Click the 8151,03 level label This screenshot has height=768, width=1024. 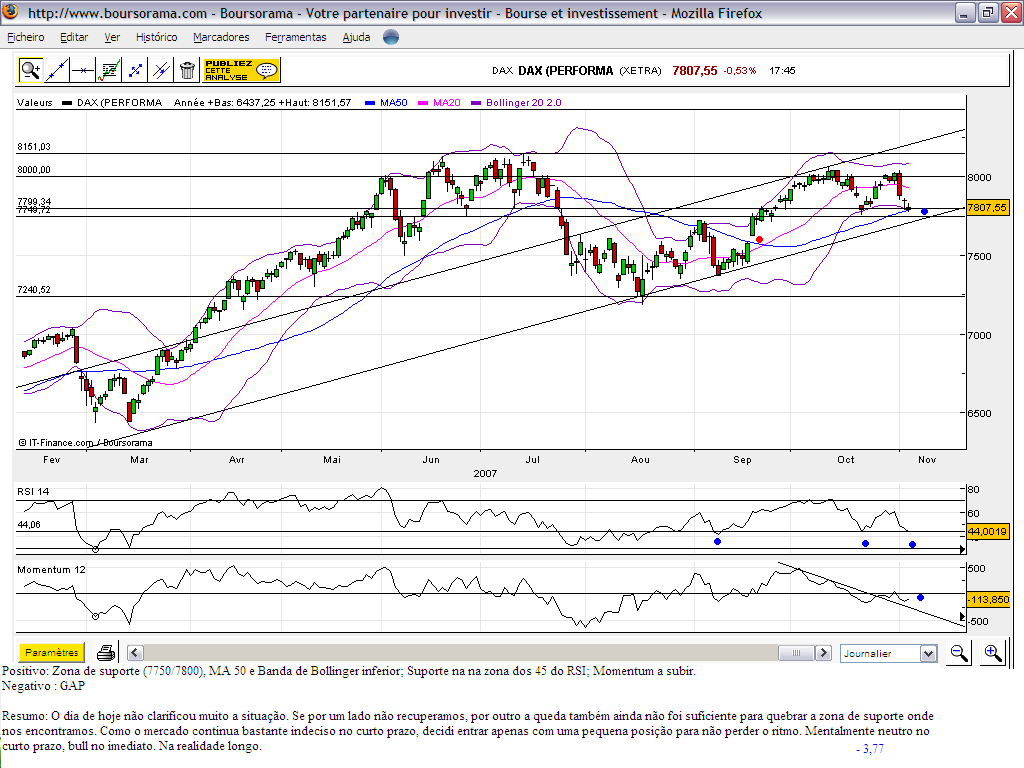click(33, 147)
